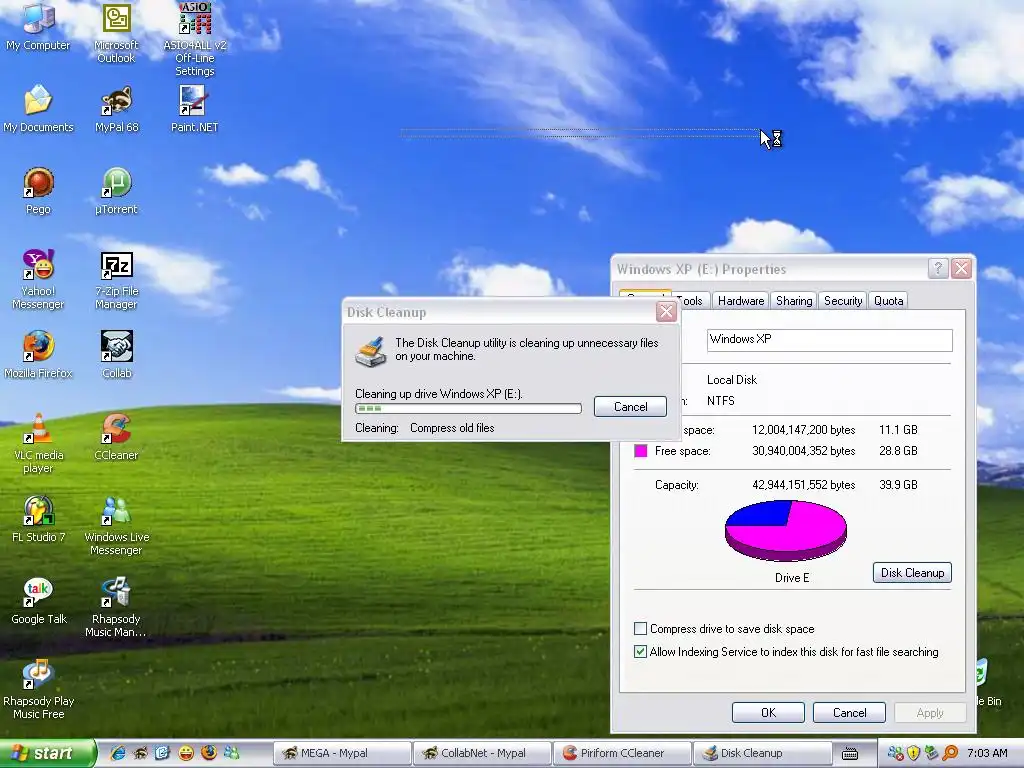Image resolution: width=1024 pixels, height=768 pixels.
Task: Open the Collab desktop shortcut
Action: pyautogui.click(x=116, y=355)
